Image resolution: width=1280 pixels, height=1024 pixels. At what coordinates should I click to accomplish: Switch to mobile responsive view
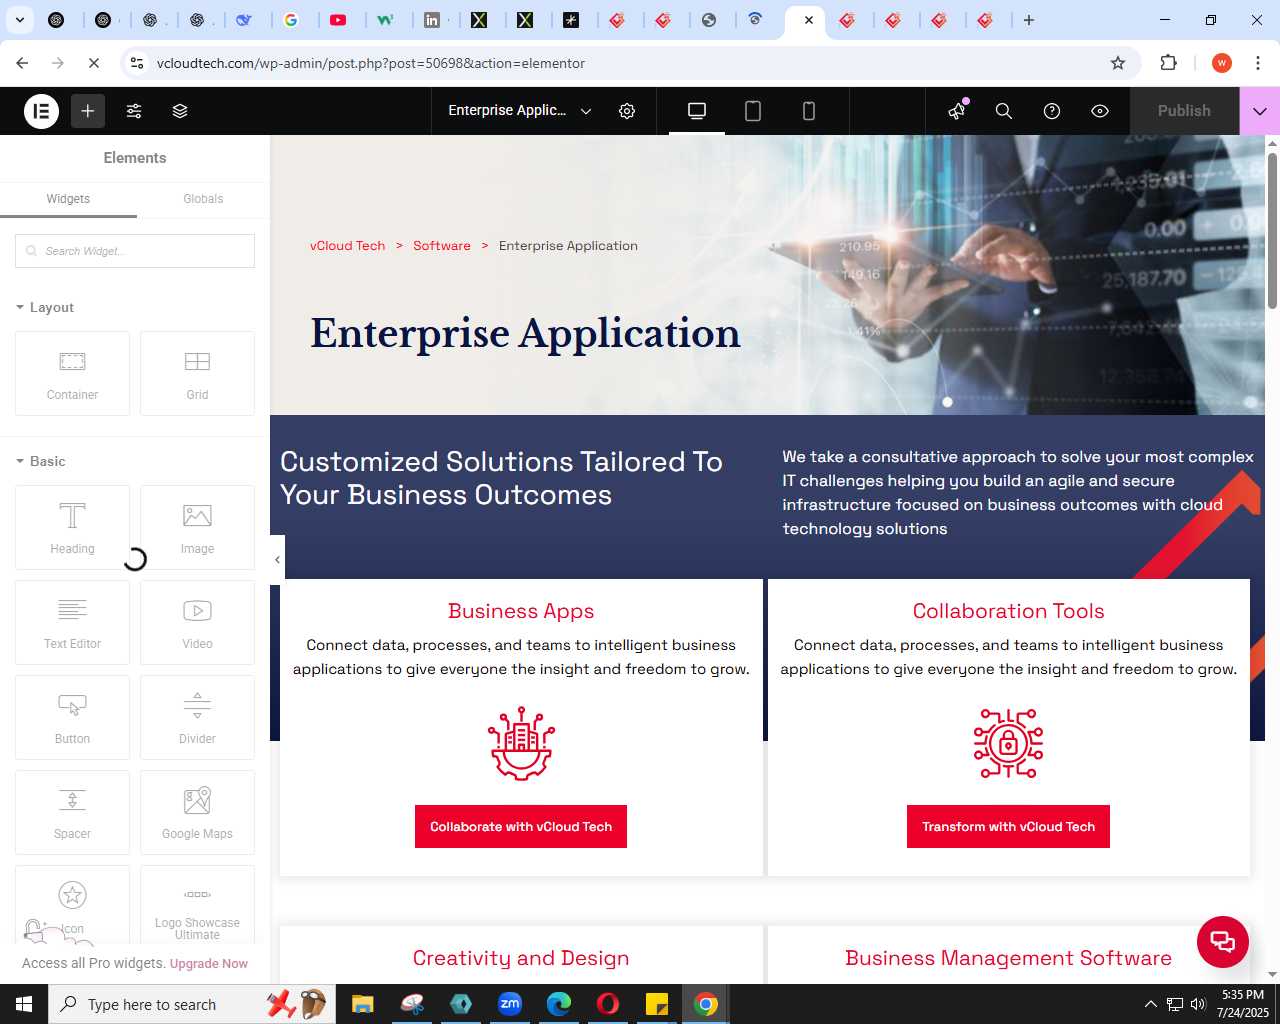pyautogui.click(x=809, y=111)
